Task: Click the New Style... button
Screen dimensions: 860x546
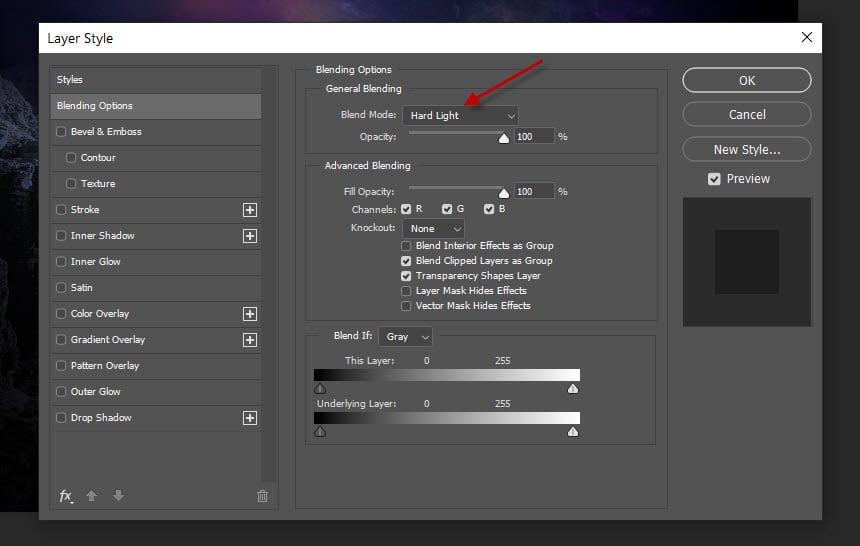Action: point(746,150)
